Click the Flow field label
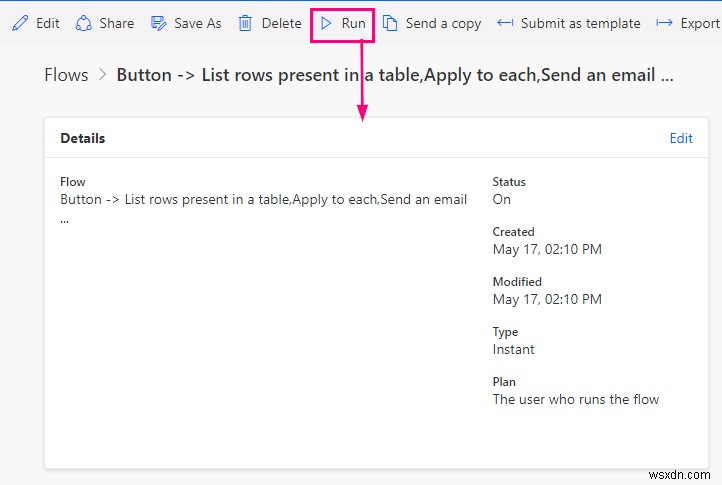This screenshot has height=485, width=722. coord(73,182)
